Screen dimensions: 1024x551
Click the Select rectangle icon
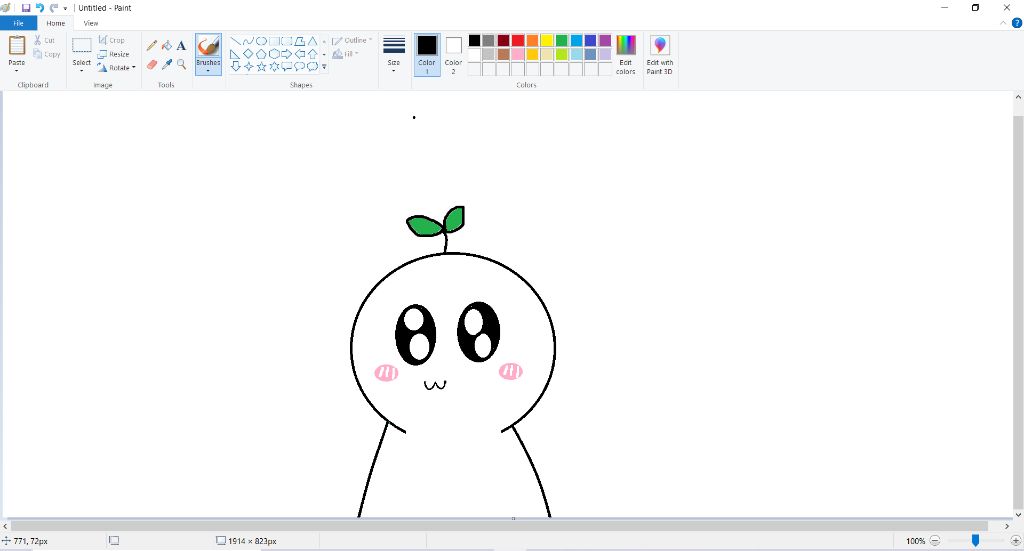coord(82,46)
